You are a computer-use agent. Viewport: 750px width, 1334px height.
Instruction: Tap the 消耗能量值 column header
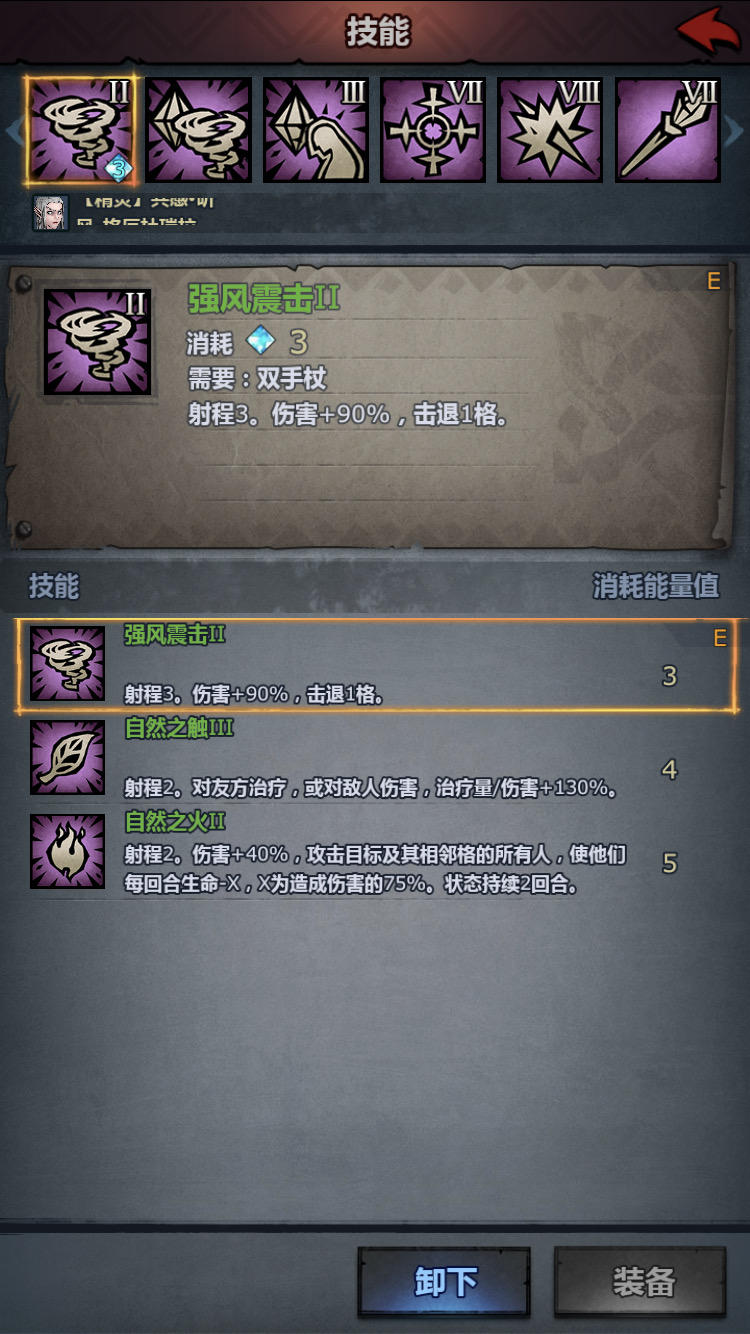[656, 586]
